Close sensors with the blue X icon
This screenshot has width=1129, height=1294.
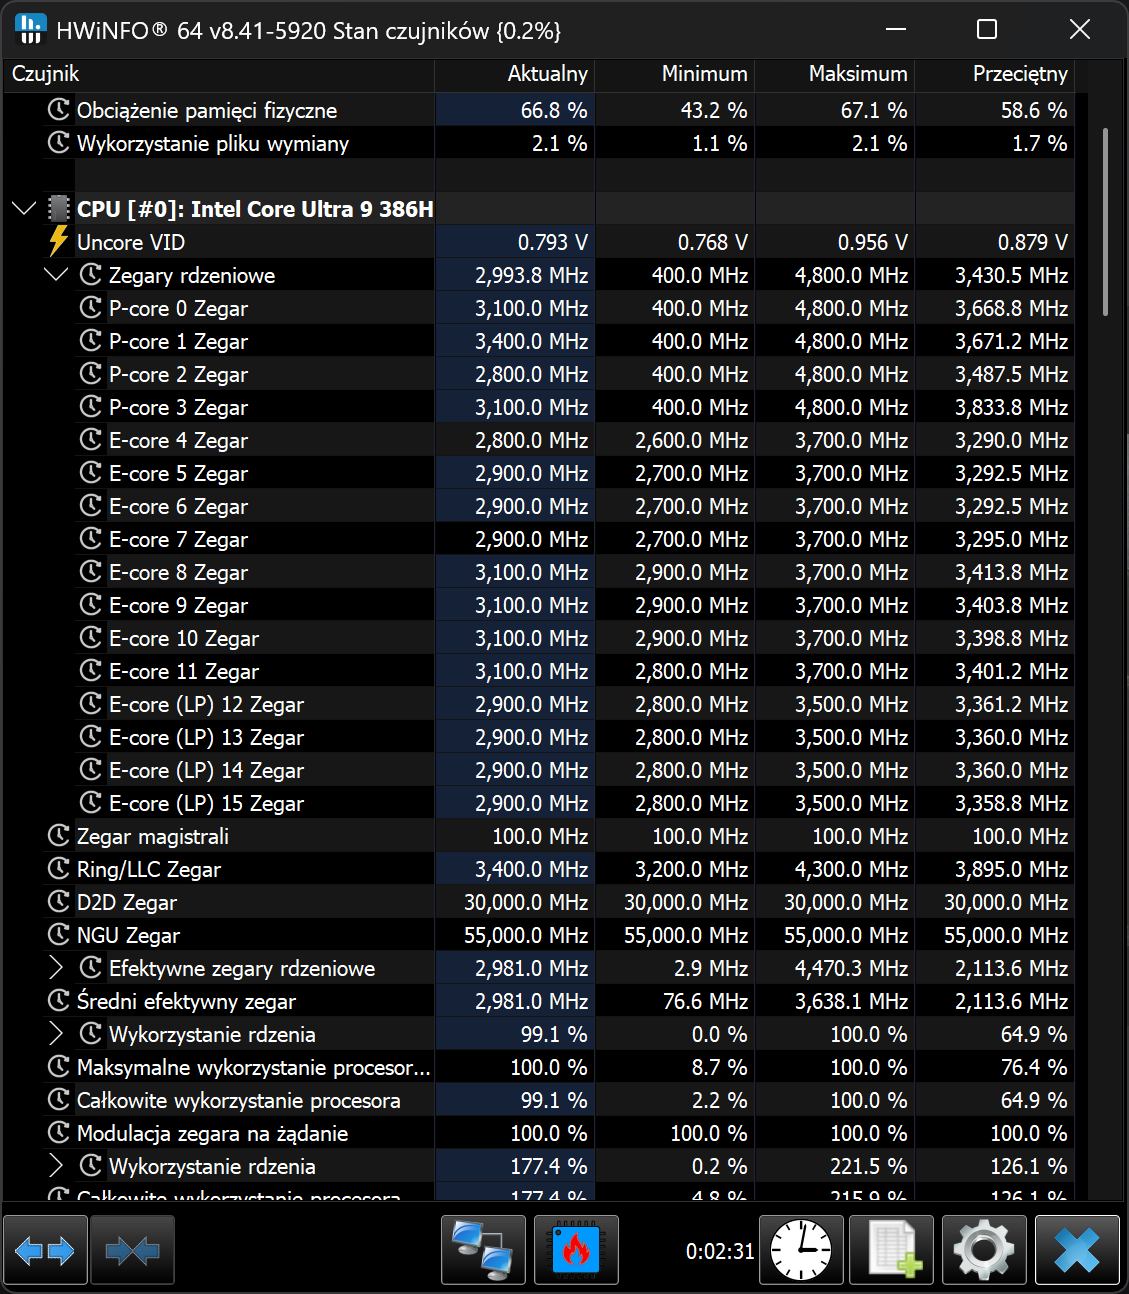(1077, 1250)
